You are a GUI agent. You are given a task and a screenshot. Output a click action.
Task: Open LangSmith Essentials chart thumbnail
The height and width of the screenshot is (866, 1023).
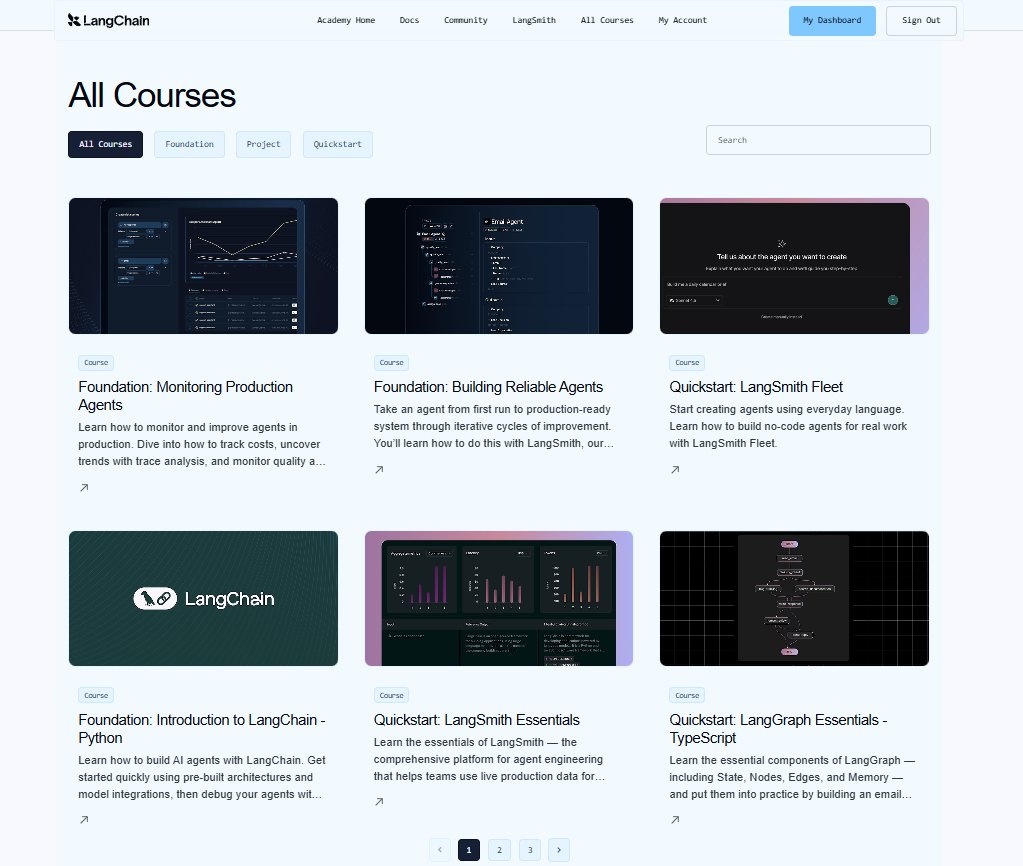(499, 598)
